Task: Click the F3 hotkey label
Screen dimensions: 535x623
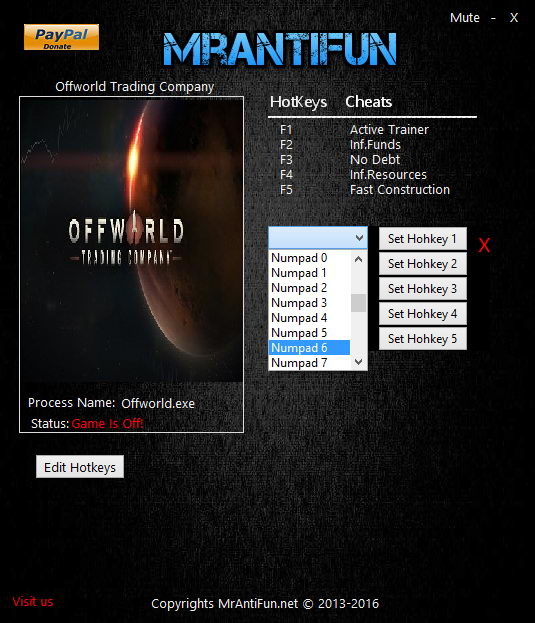Action: point(286,160)
